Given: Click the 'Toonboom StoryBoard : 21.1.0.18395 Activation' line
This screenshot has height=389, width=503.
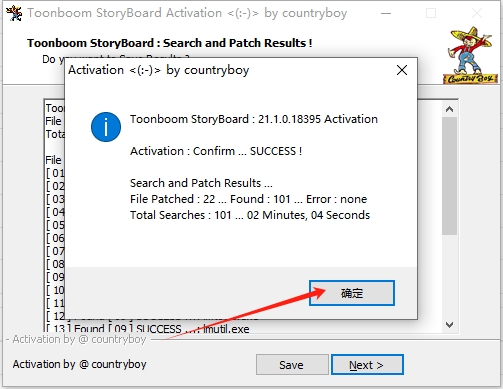Looking at the screenshot, I should click(x=254, y=119).
